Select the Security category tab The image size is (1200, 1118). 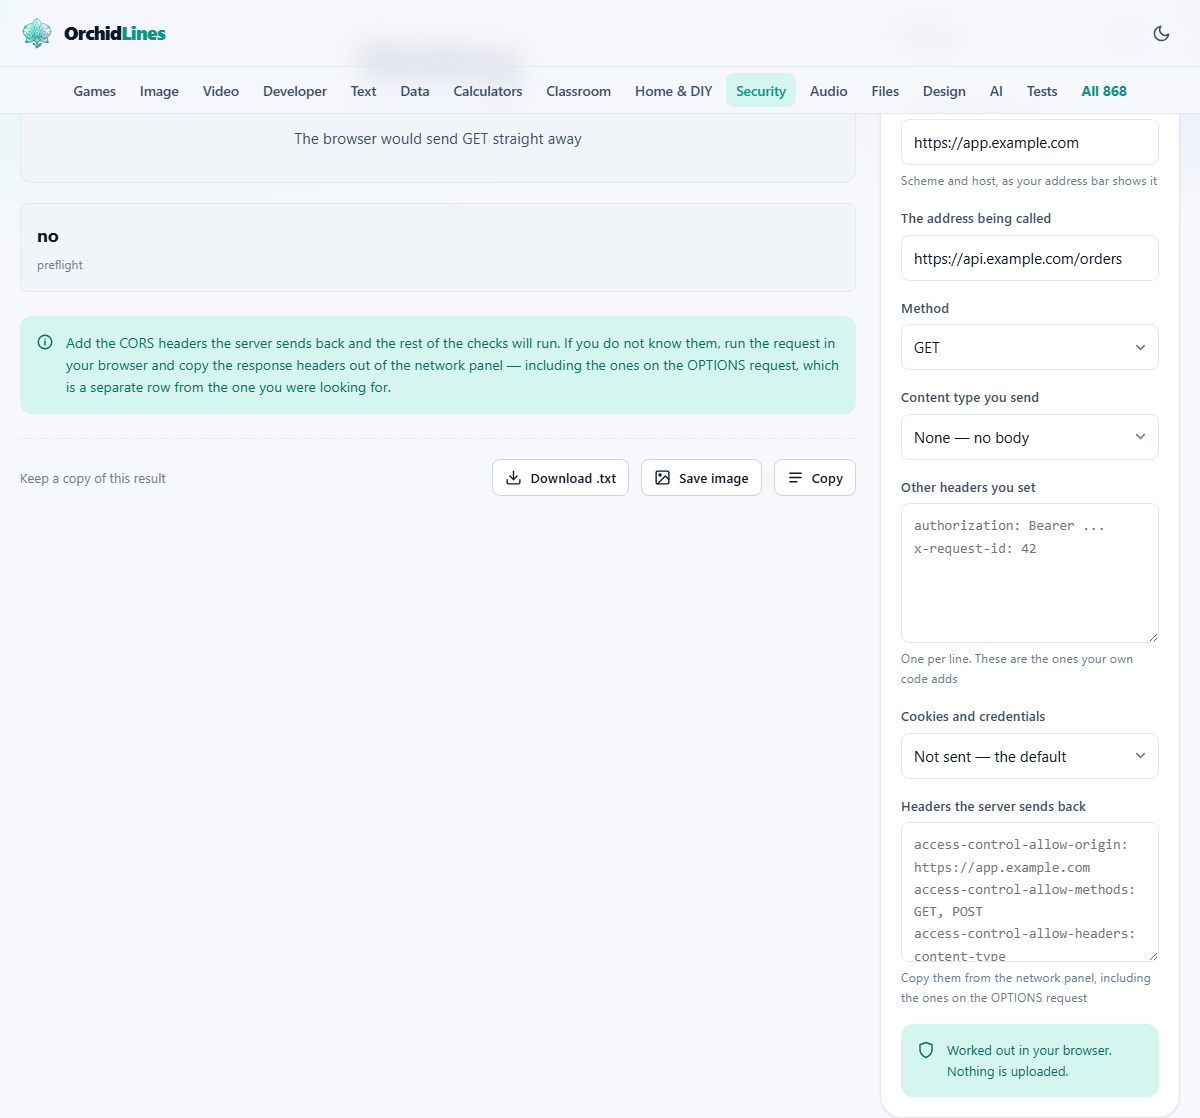tap(761, 91)
